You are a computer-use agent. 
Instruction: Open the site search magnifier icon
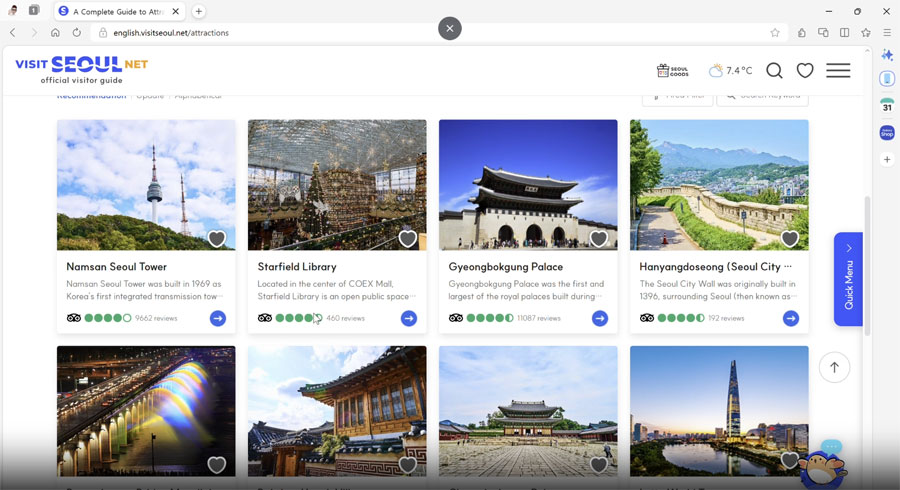click(x=774, y=71)
